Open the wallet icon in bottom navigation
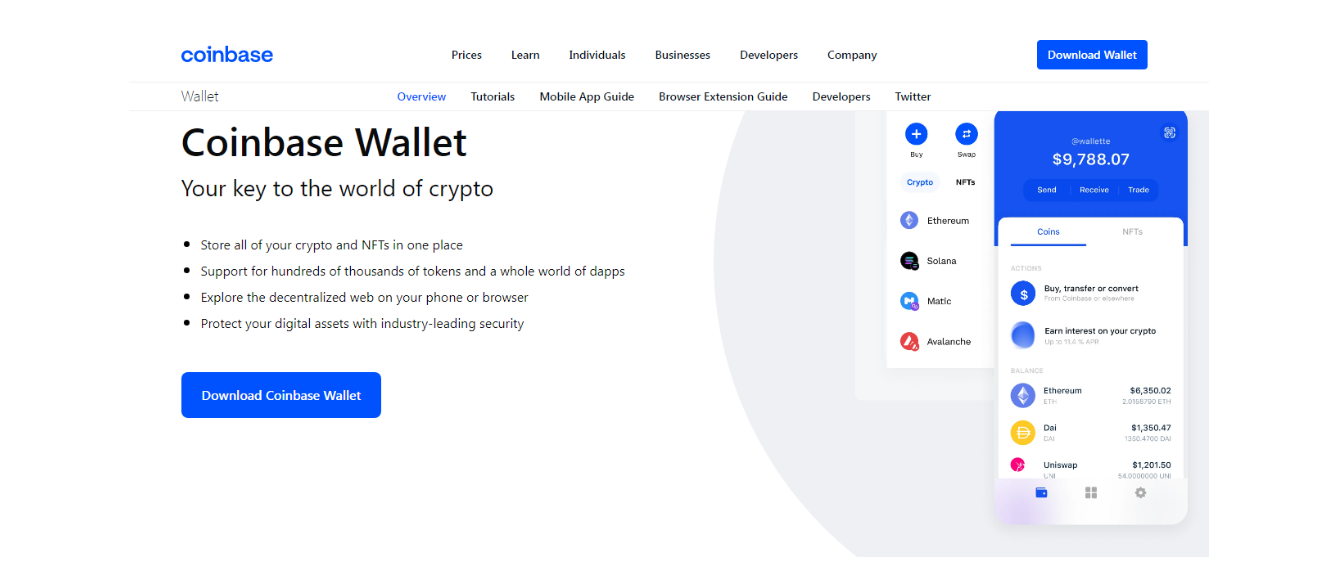The height and width of the screenshot is (574, 1338). point(1041,493)
